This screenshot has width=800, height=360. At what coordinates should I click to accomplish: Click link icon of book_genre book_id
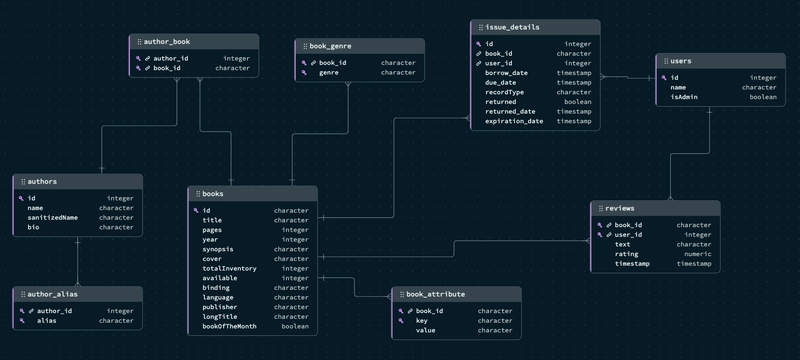click(313, 63)
